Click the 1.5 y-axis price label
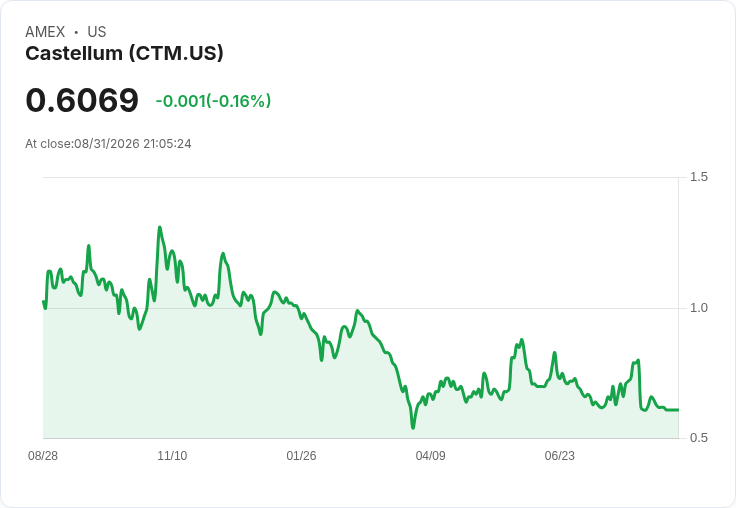This screenshot has width=736, height=508. [x=698, y=177]
